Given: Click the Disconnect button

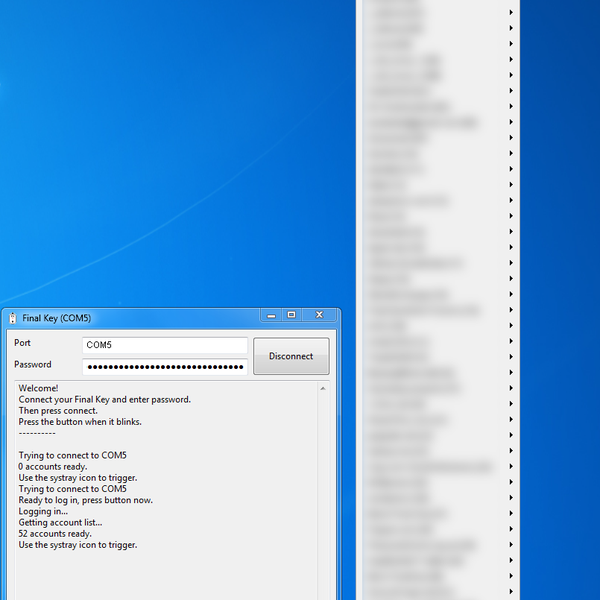Looking at the screenshot, I should coord(291,356).
